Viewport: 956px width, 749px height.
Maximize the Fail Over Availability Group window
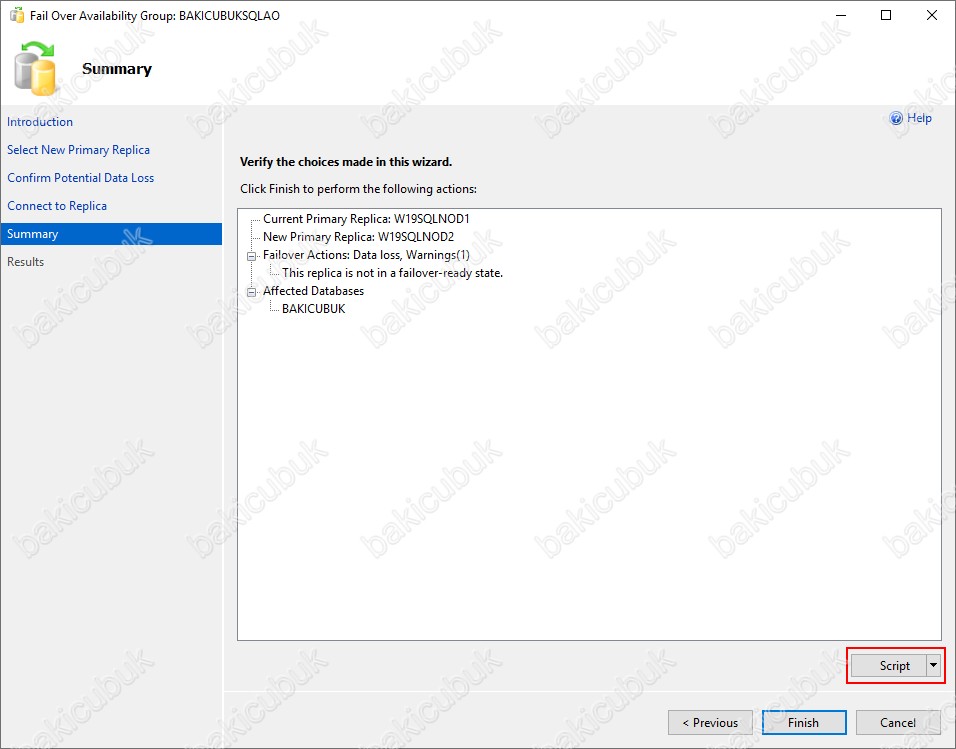click(886, 15)
